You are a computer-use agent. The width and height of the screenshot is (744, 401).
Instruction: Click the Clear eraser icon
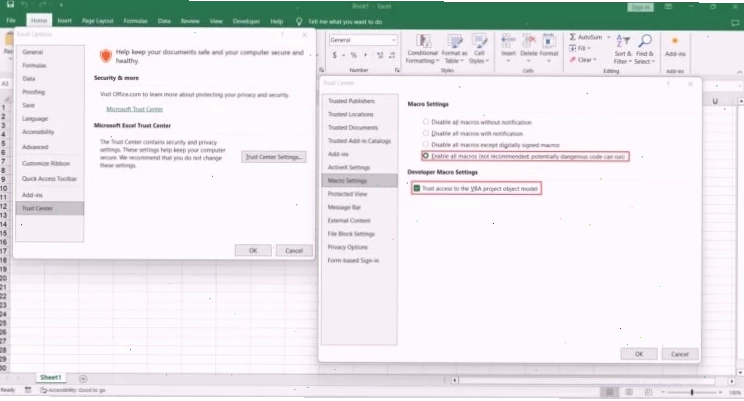pos(573,60)
